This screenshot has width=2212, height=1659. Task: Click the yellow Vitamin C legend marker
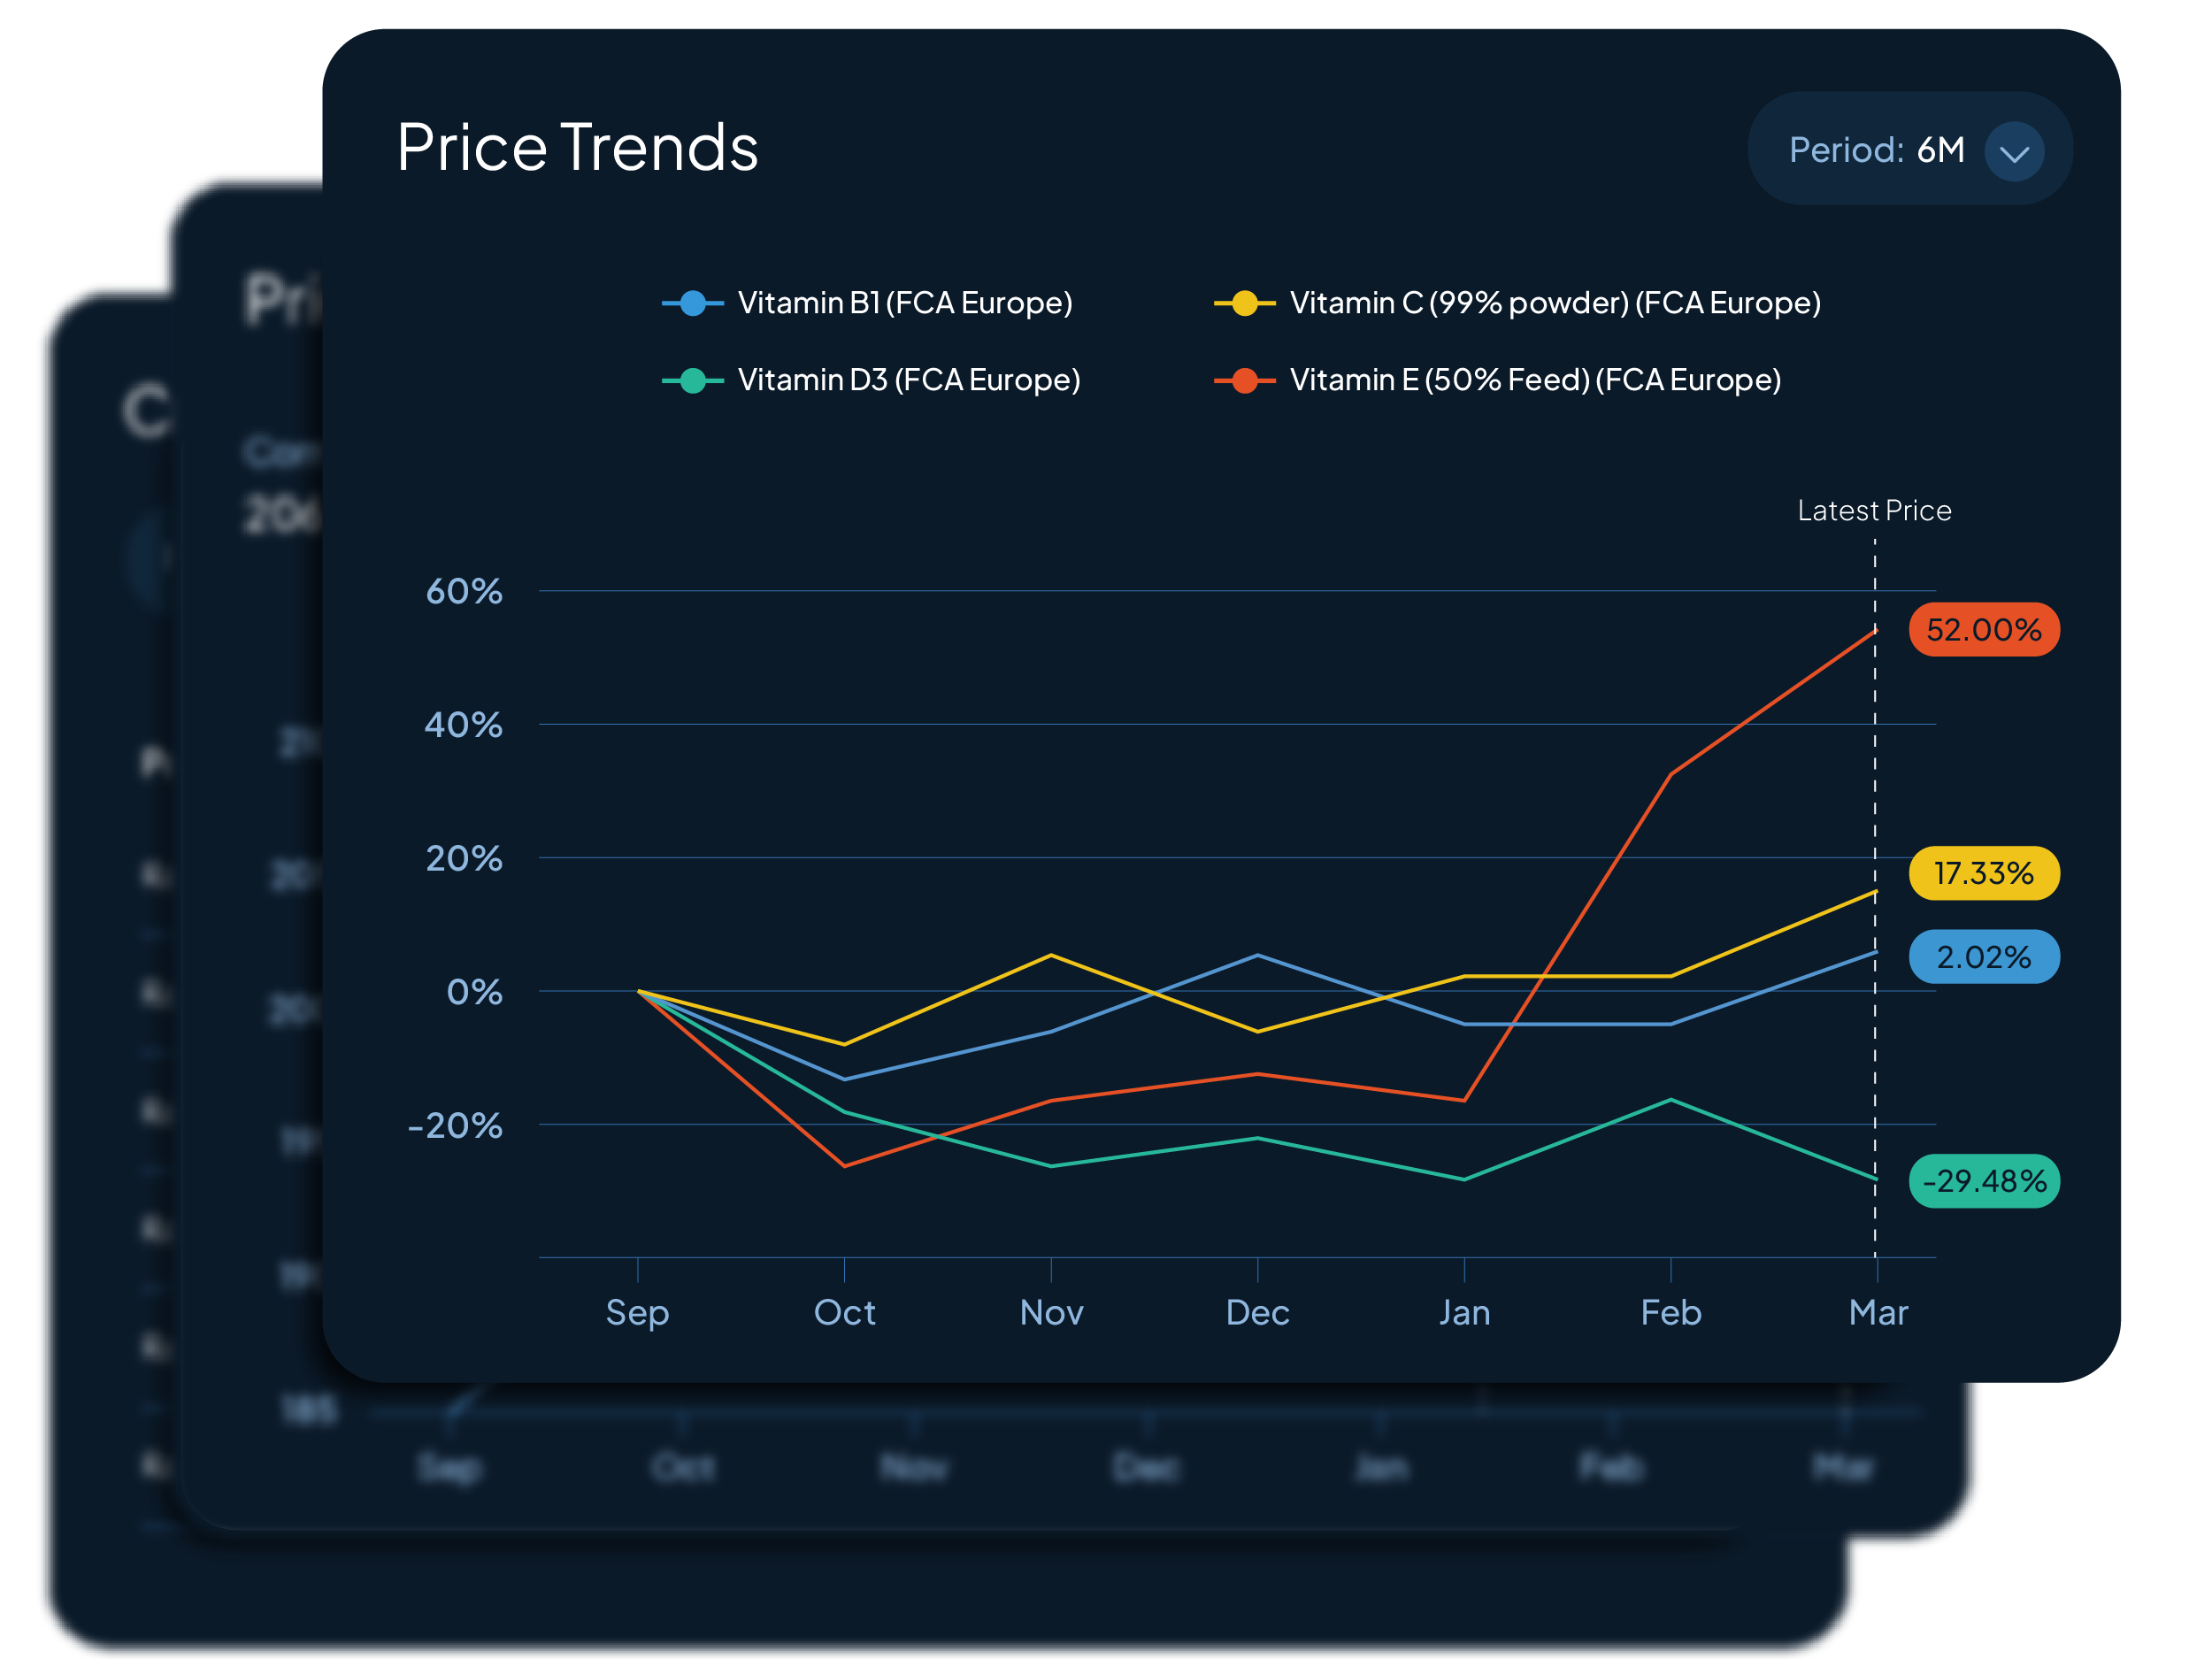(x=1244, y=302)
